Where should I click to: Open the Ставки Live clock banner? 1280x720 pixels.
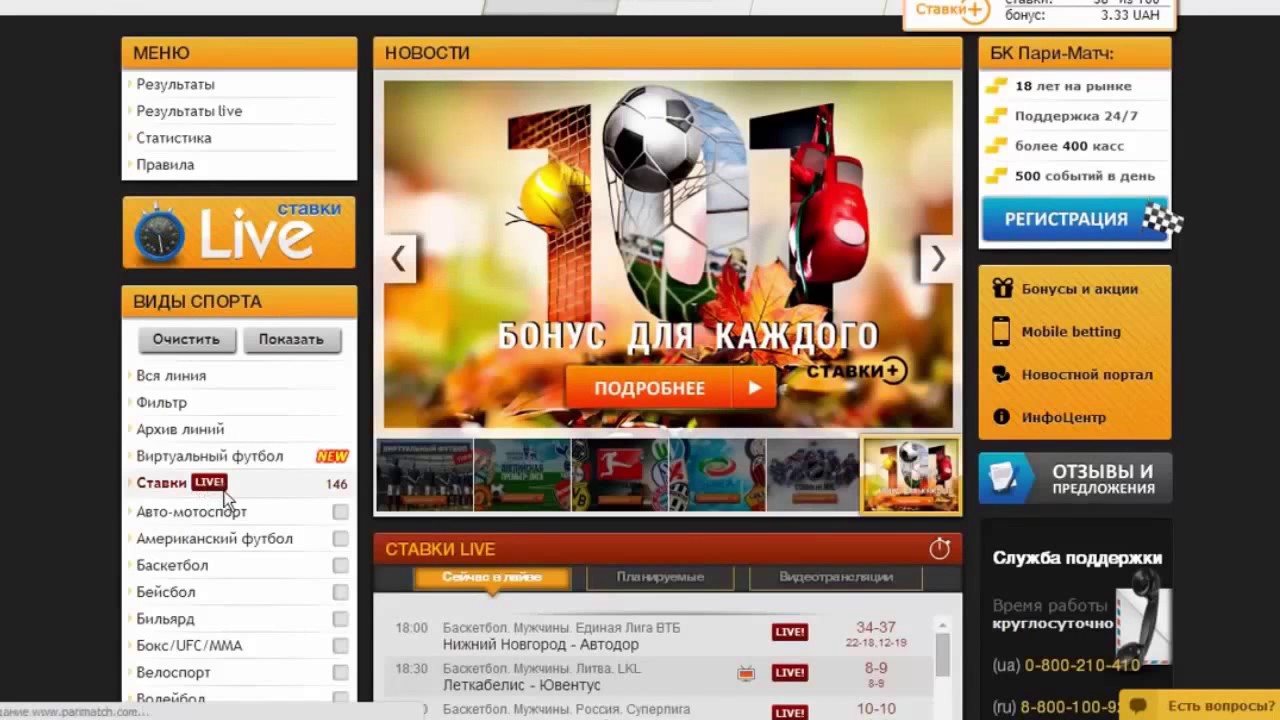(239, 232)
